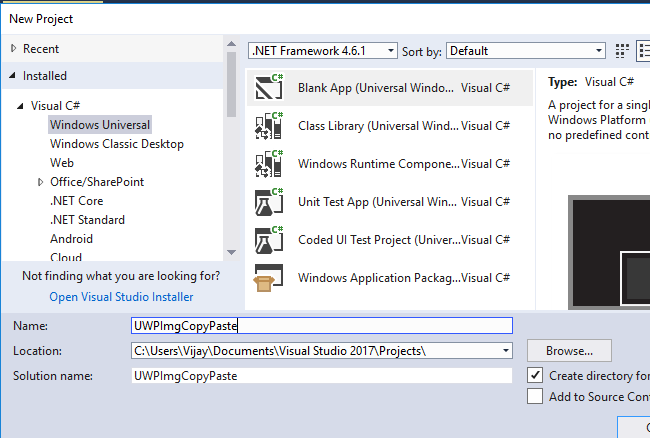Image resolution: width=650 pixels, height=438 pixels.
Task: Select the .NET Core category
Action: [x=77, y=201]
